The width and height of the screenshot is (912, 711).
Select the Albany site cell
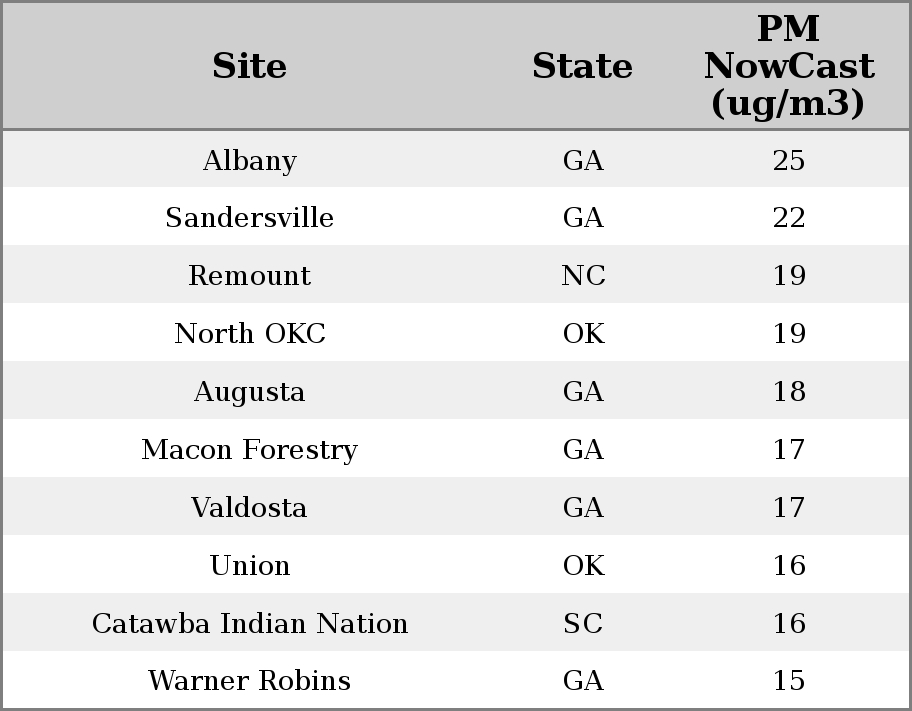click(249, 160)
